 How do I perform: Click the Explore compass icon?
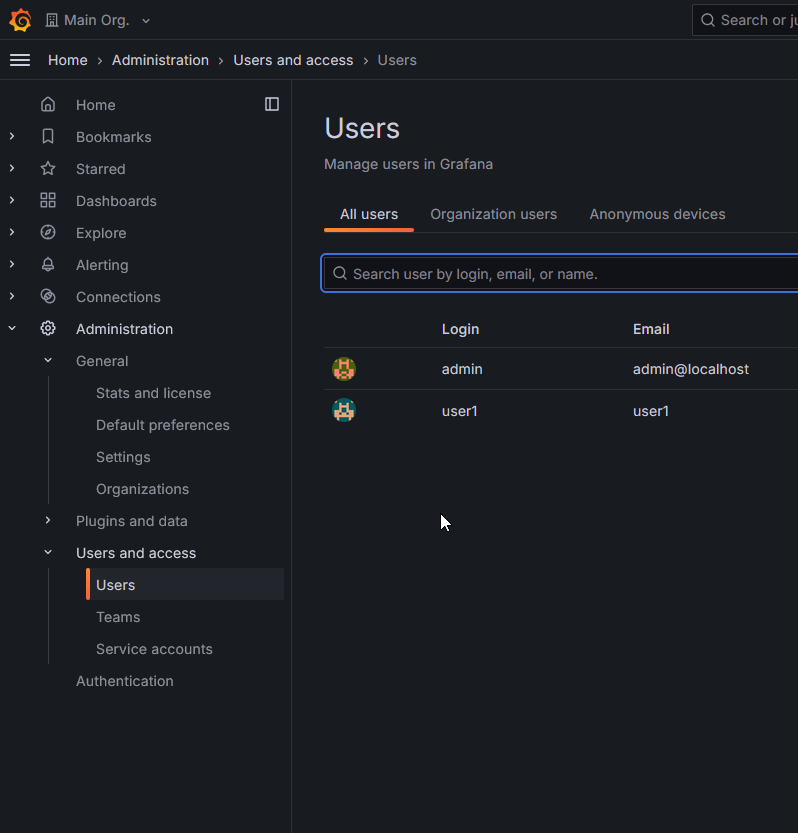pyautogui.click(x=48, y=233)
